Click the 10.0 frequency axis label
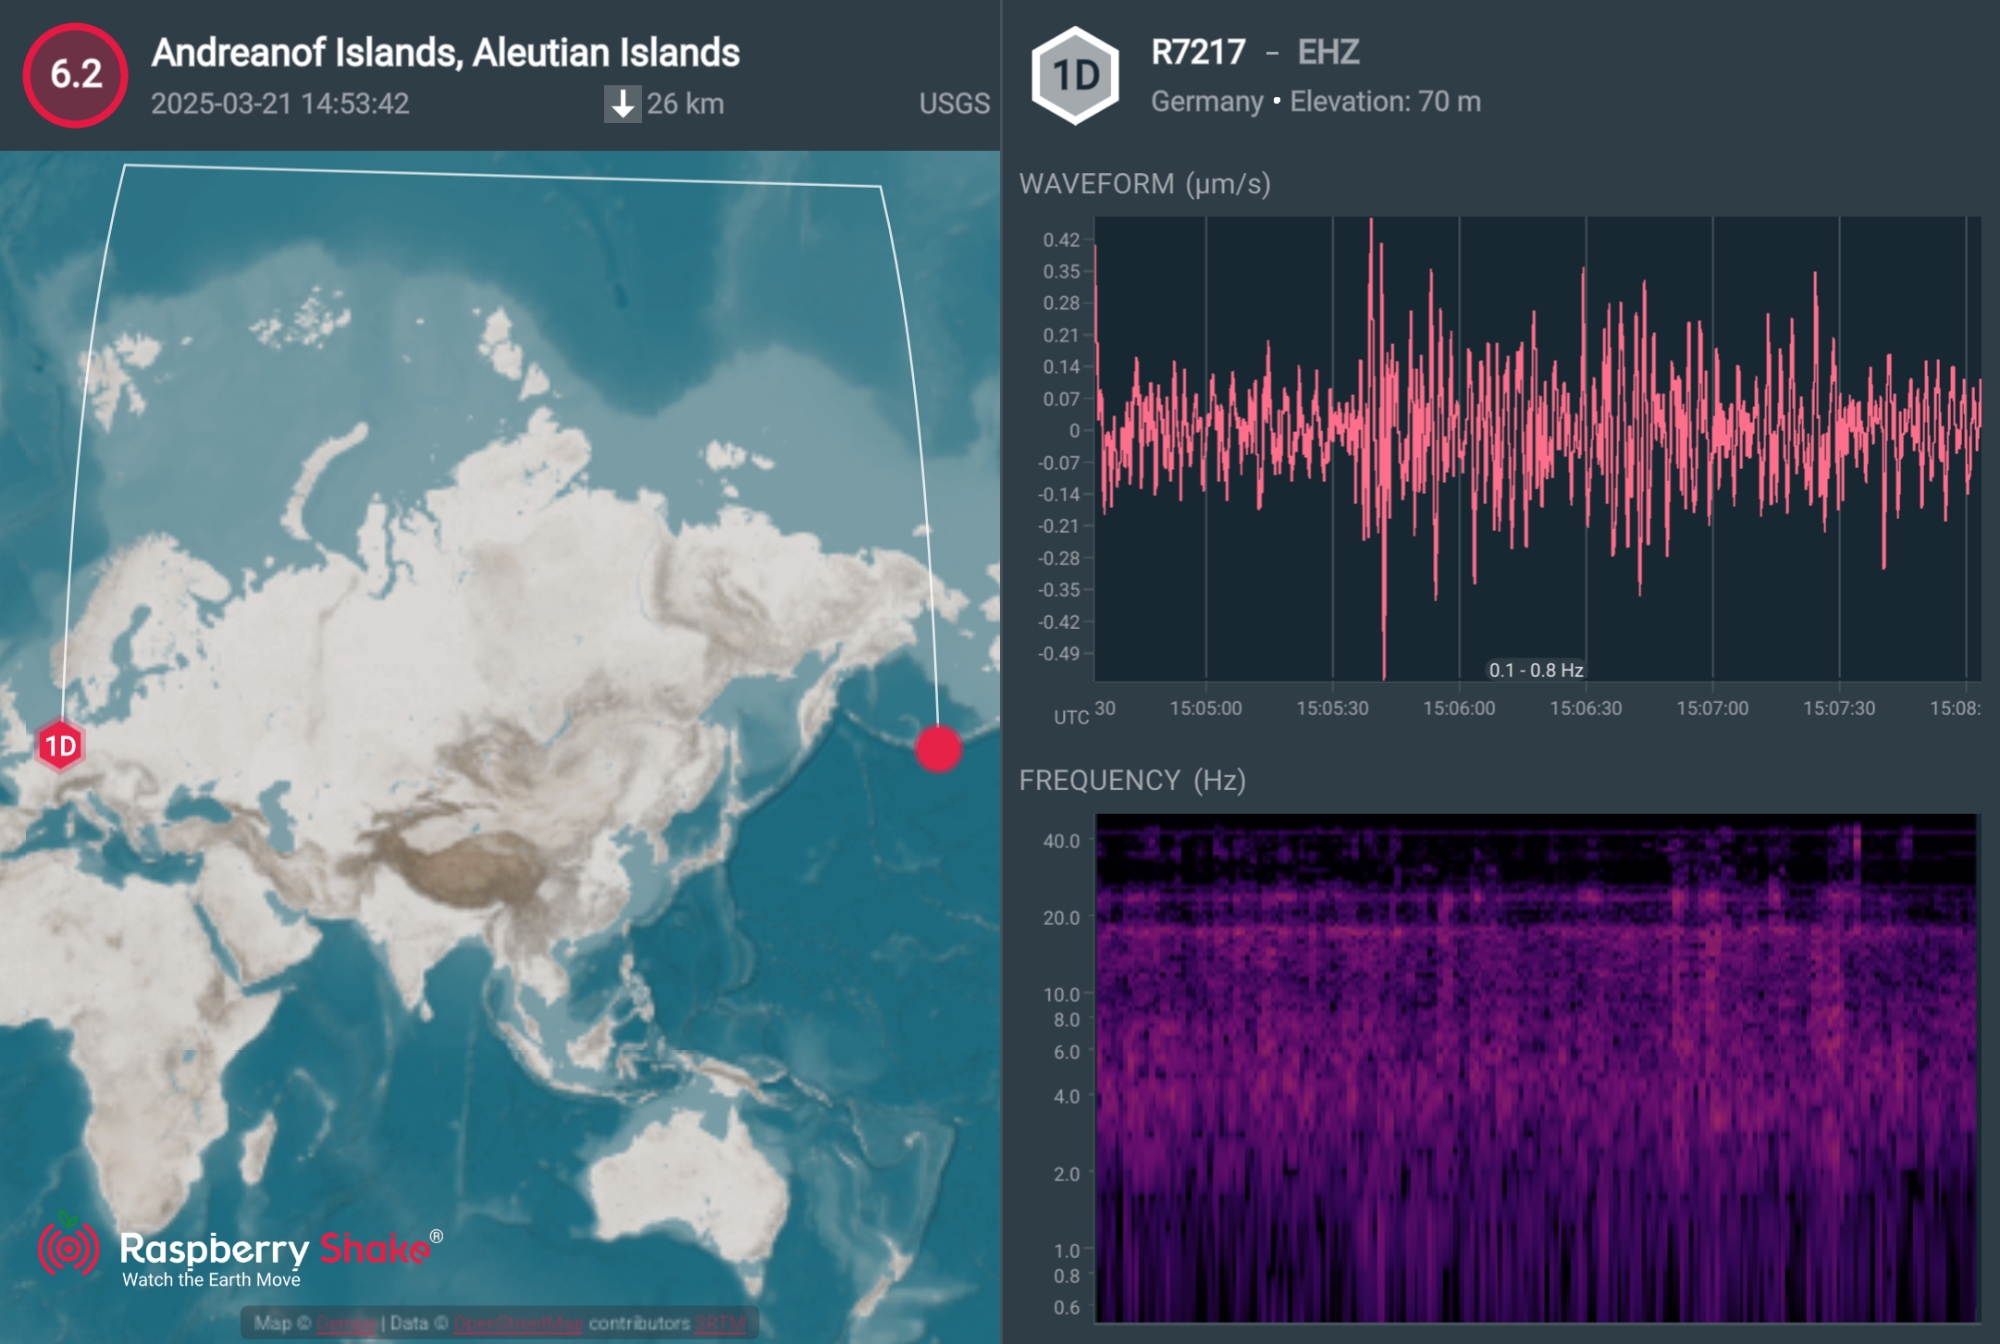 click(1061, 995)
